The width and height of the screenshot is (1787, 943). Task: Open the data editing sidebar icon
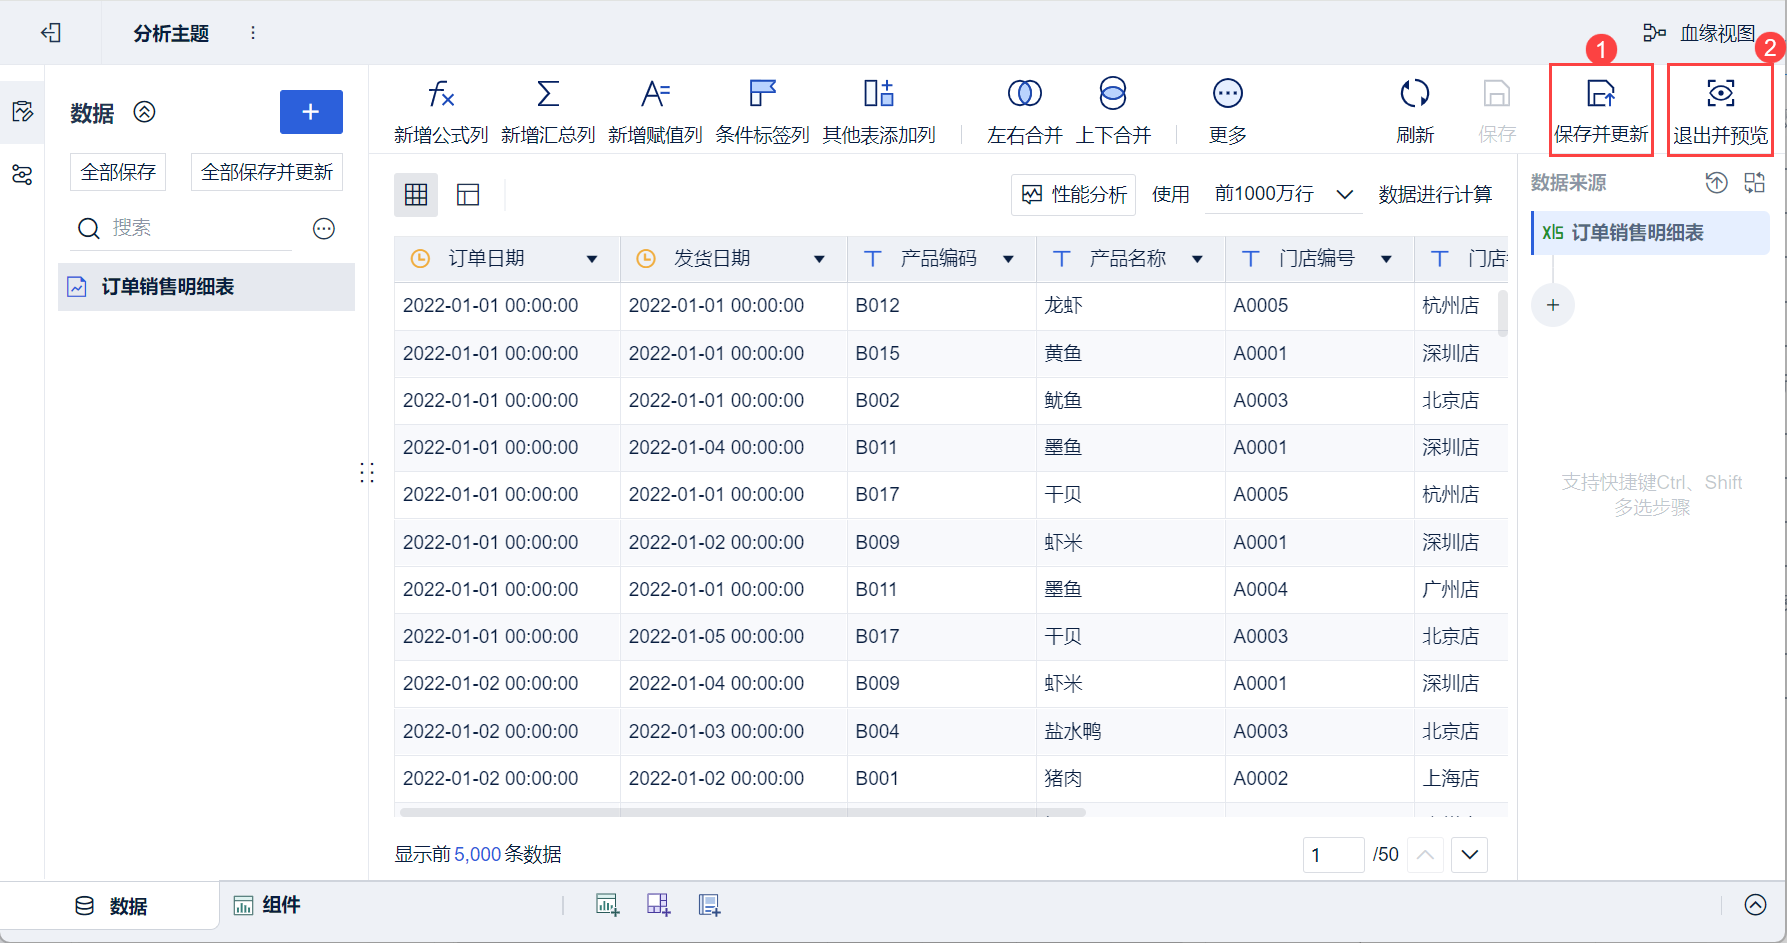22,111
